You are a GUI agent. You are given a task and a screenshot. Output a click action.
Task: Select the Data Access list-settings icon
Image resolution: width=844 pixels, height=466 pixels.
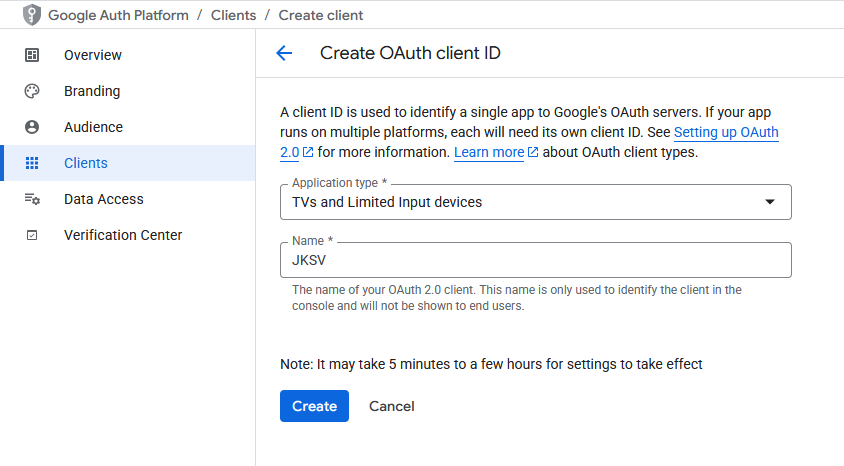(32, 199)
